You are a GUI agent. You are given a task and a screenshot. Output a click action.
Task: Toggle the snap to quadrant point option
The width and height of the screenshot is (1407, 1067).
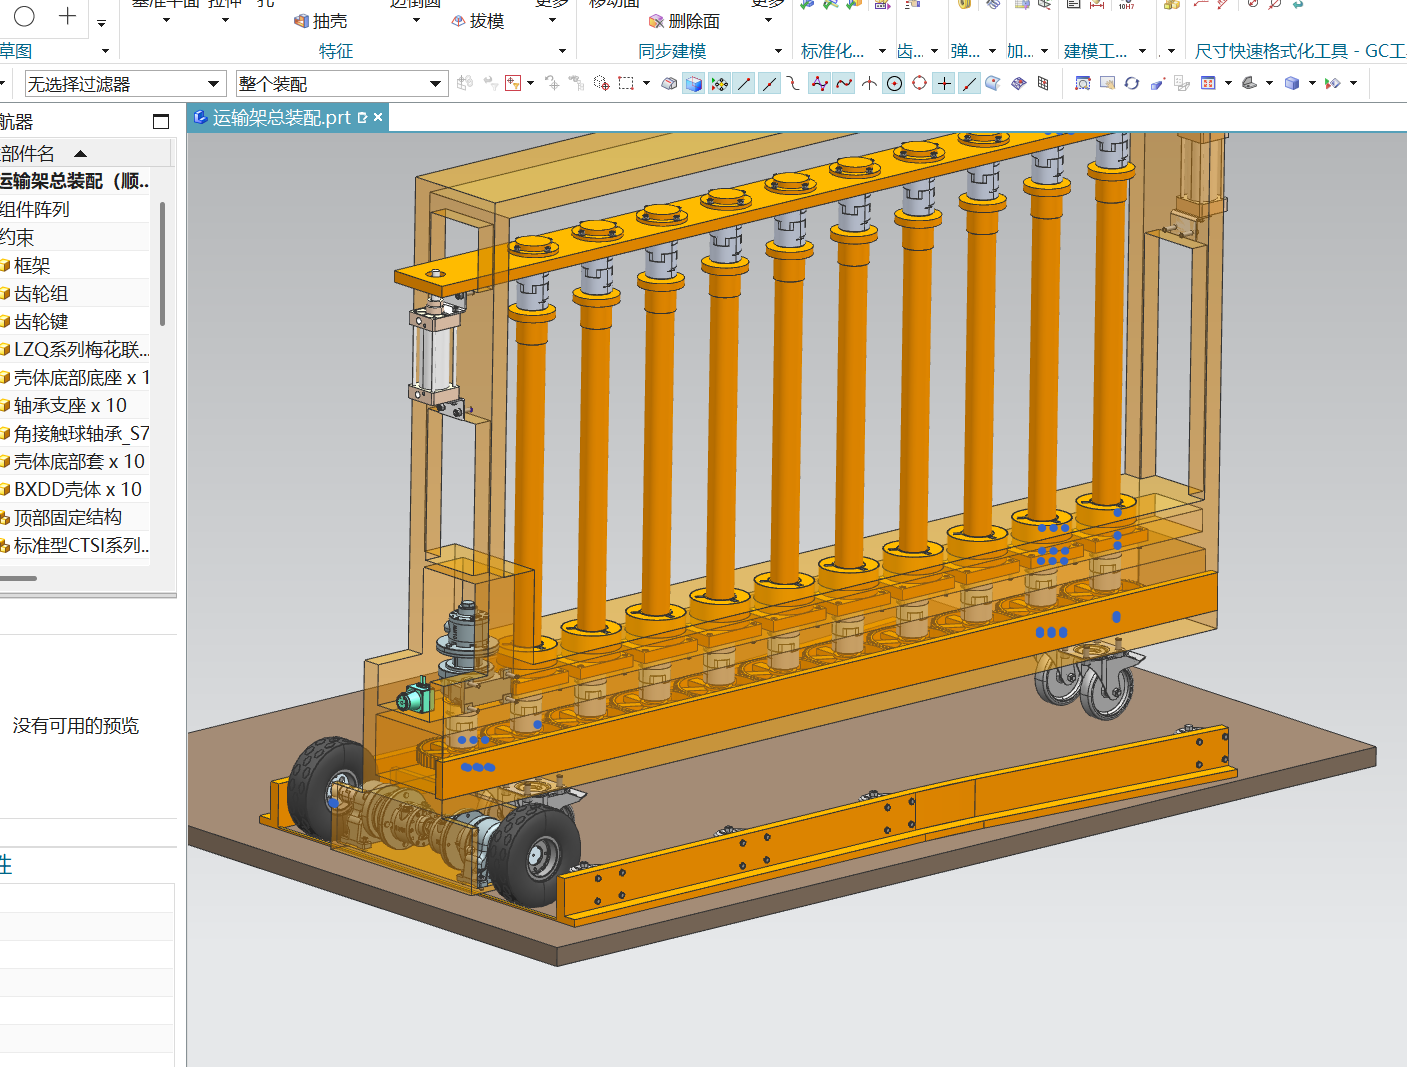(919, 84)
